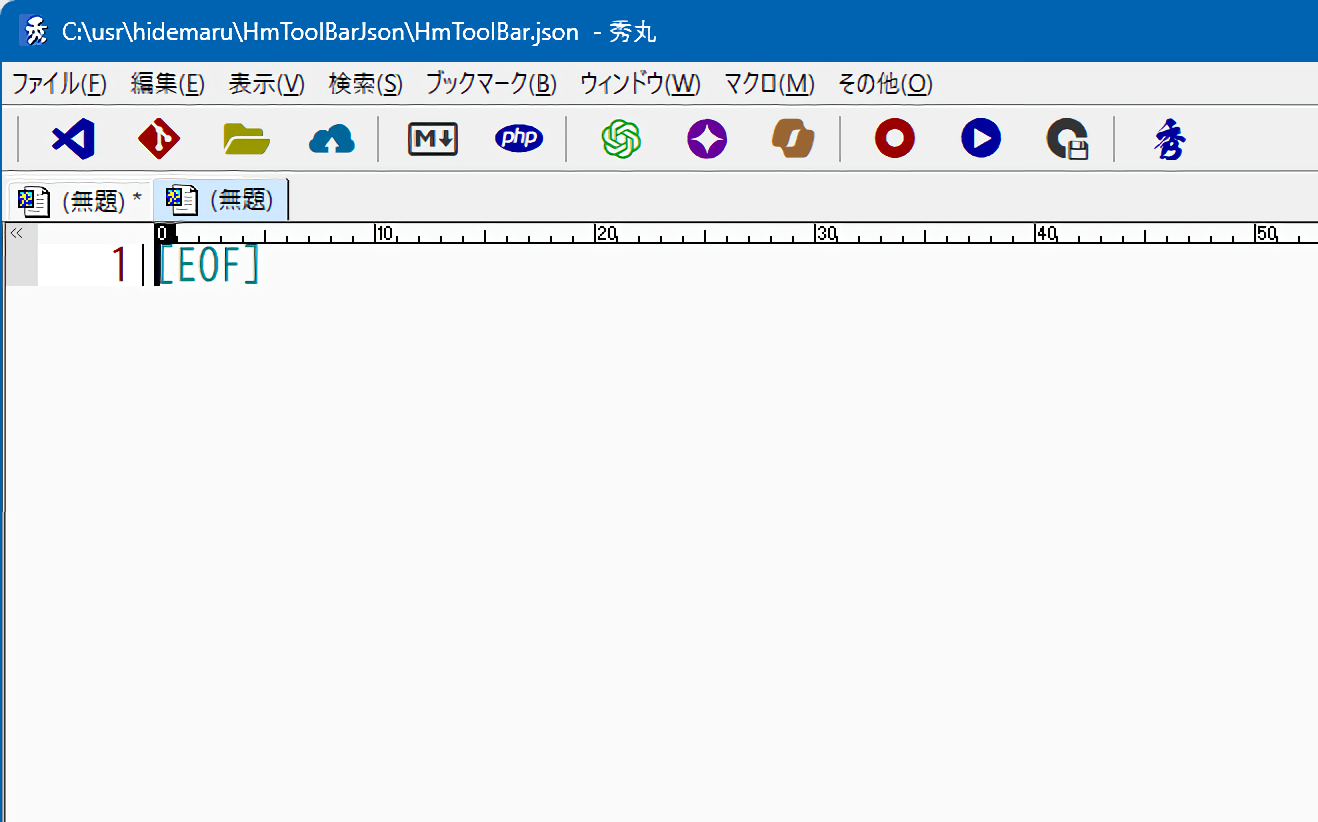Click the [EOF] marker in the editor
Viewport: 1318px width, 822px height.
pyautogui.click(x=209, y=265)
